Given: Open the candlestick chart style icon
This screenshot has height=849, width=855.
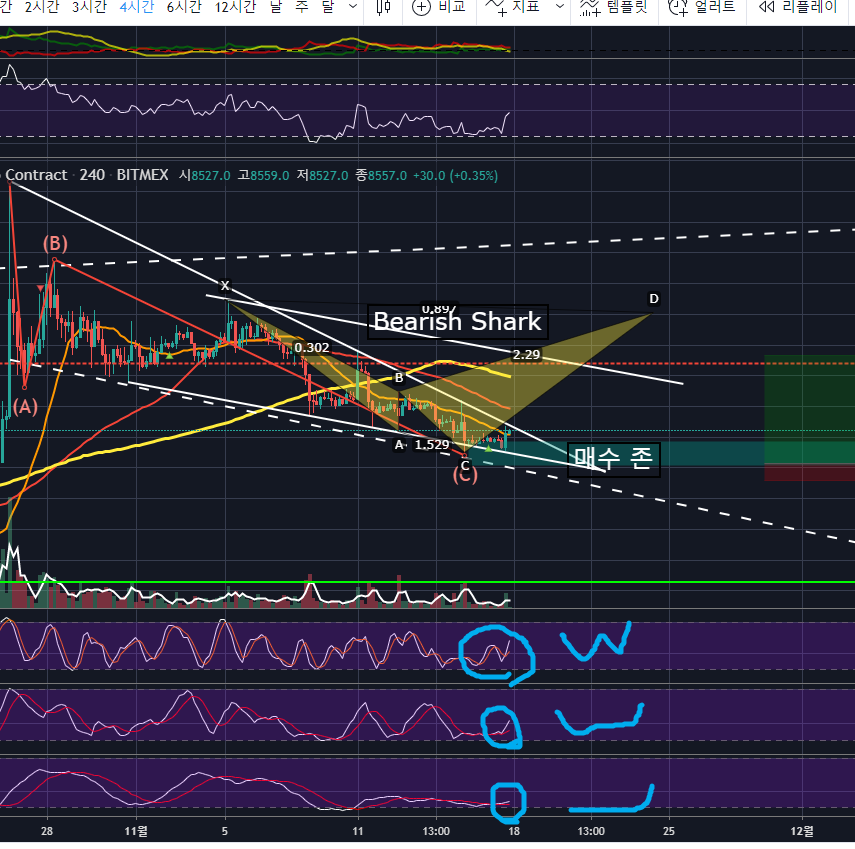Looking at the screenshot, I should (x=383, y=7).
